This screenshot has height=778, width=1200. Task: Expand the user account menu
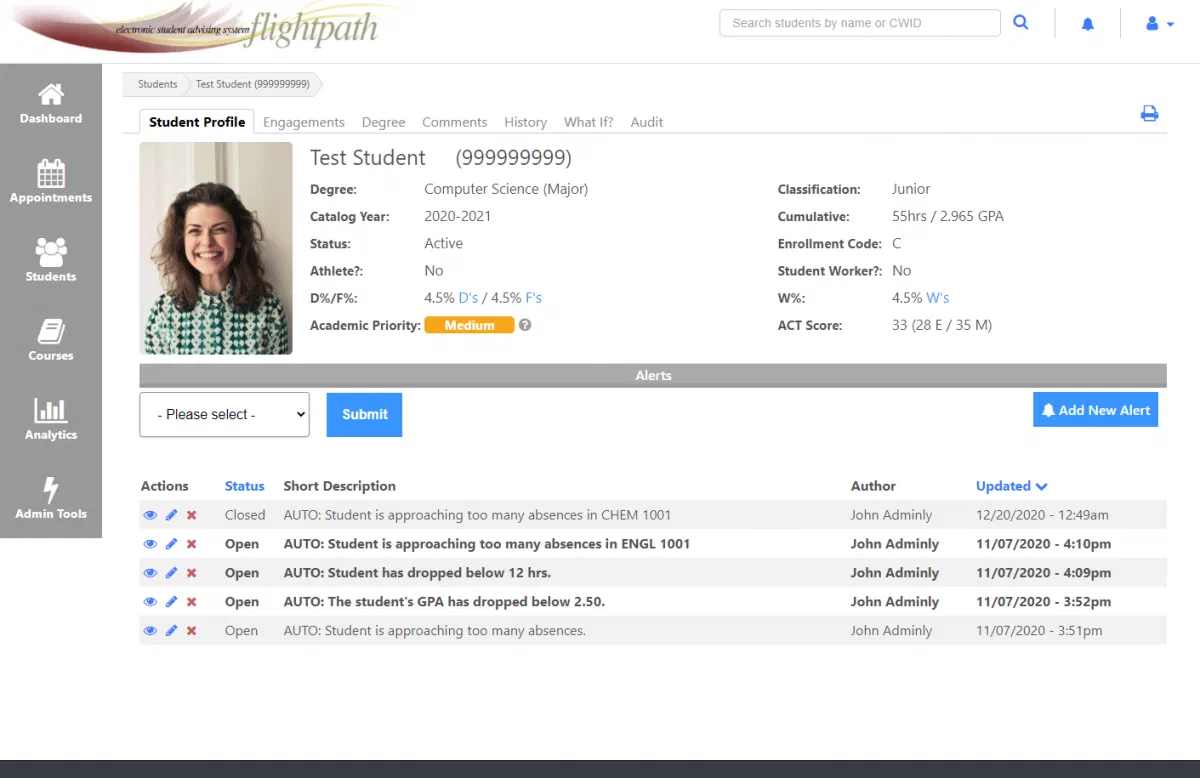[1160, 23]
